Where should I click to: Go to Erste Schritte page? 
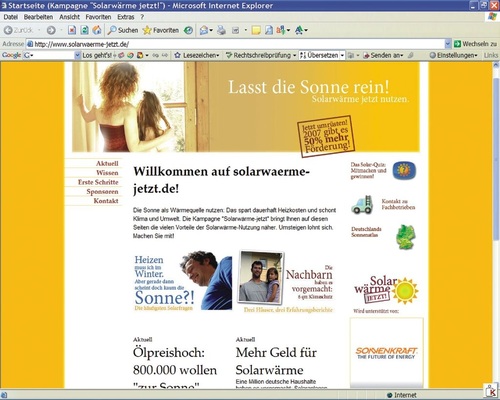(x=98, y=182)
